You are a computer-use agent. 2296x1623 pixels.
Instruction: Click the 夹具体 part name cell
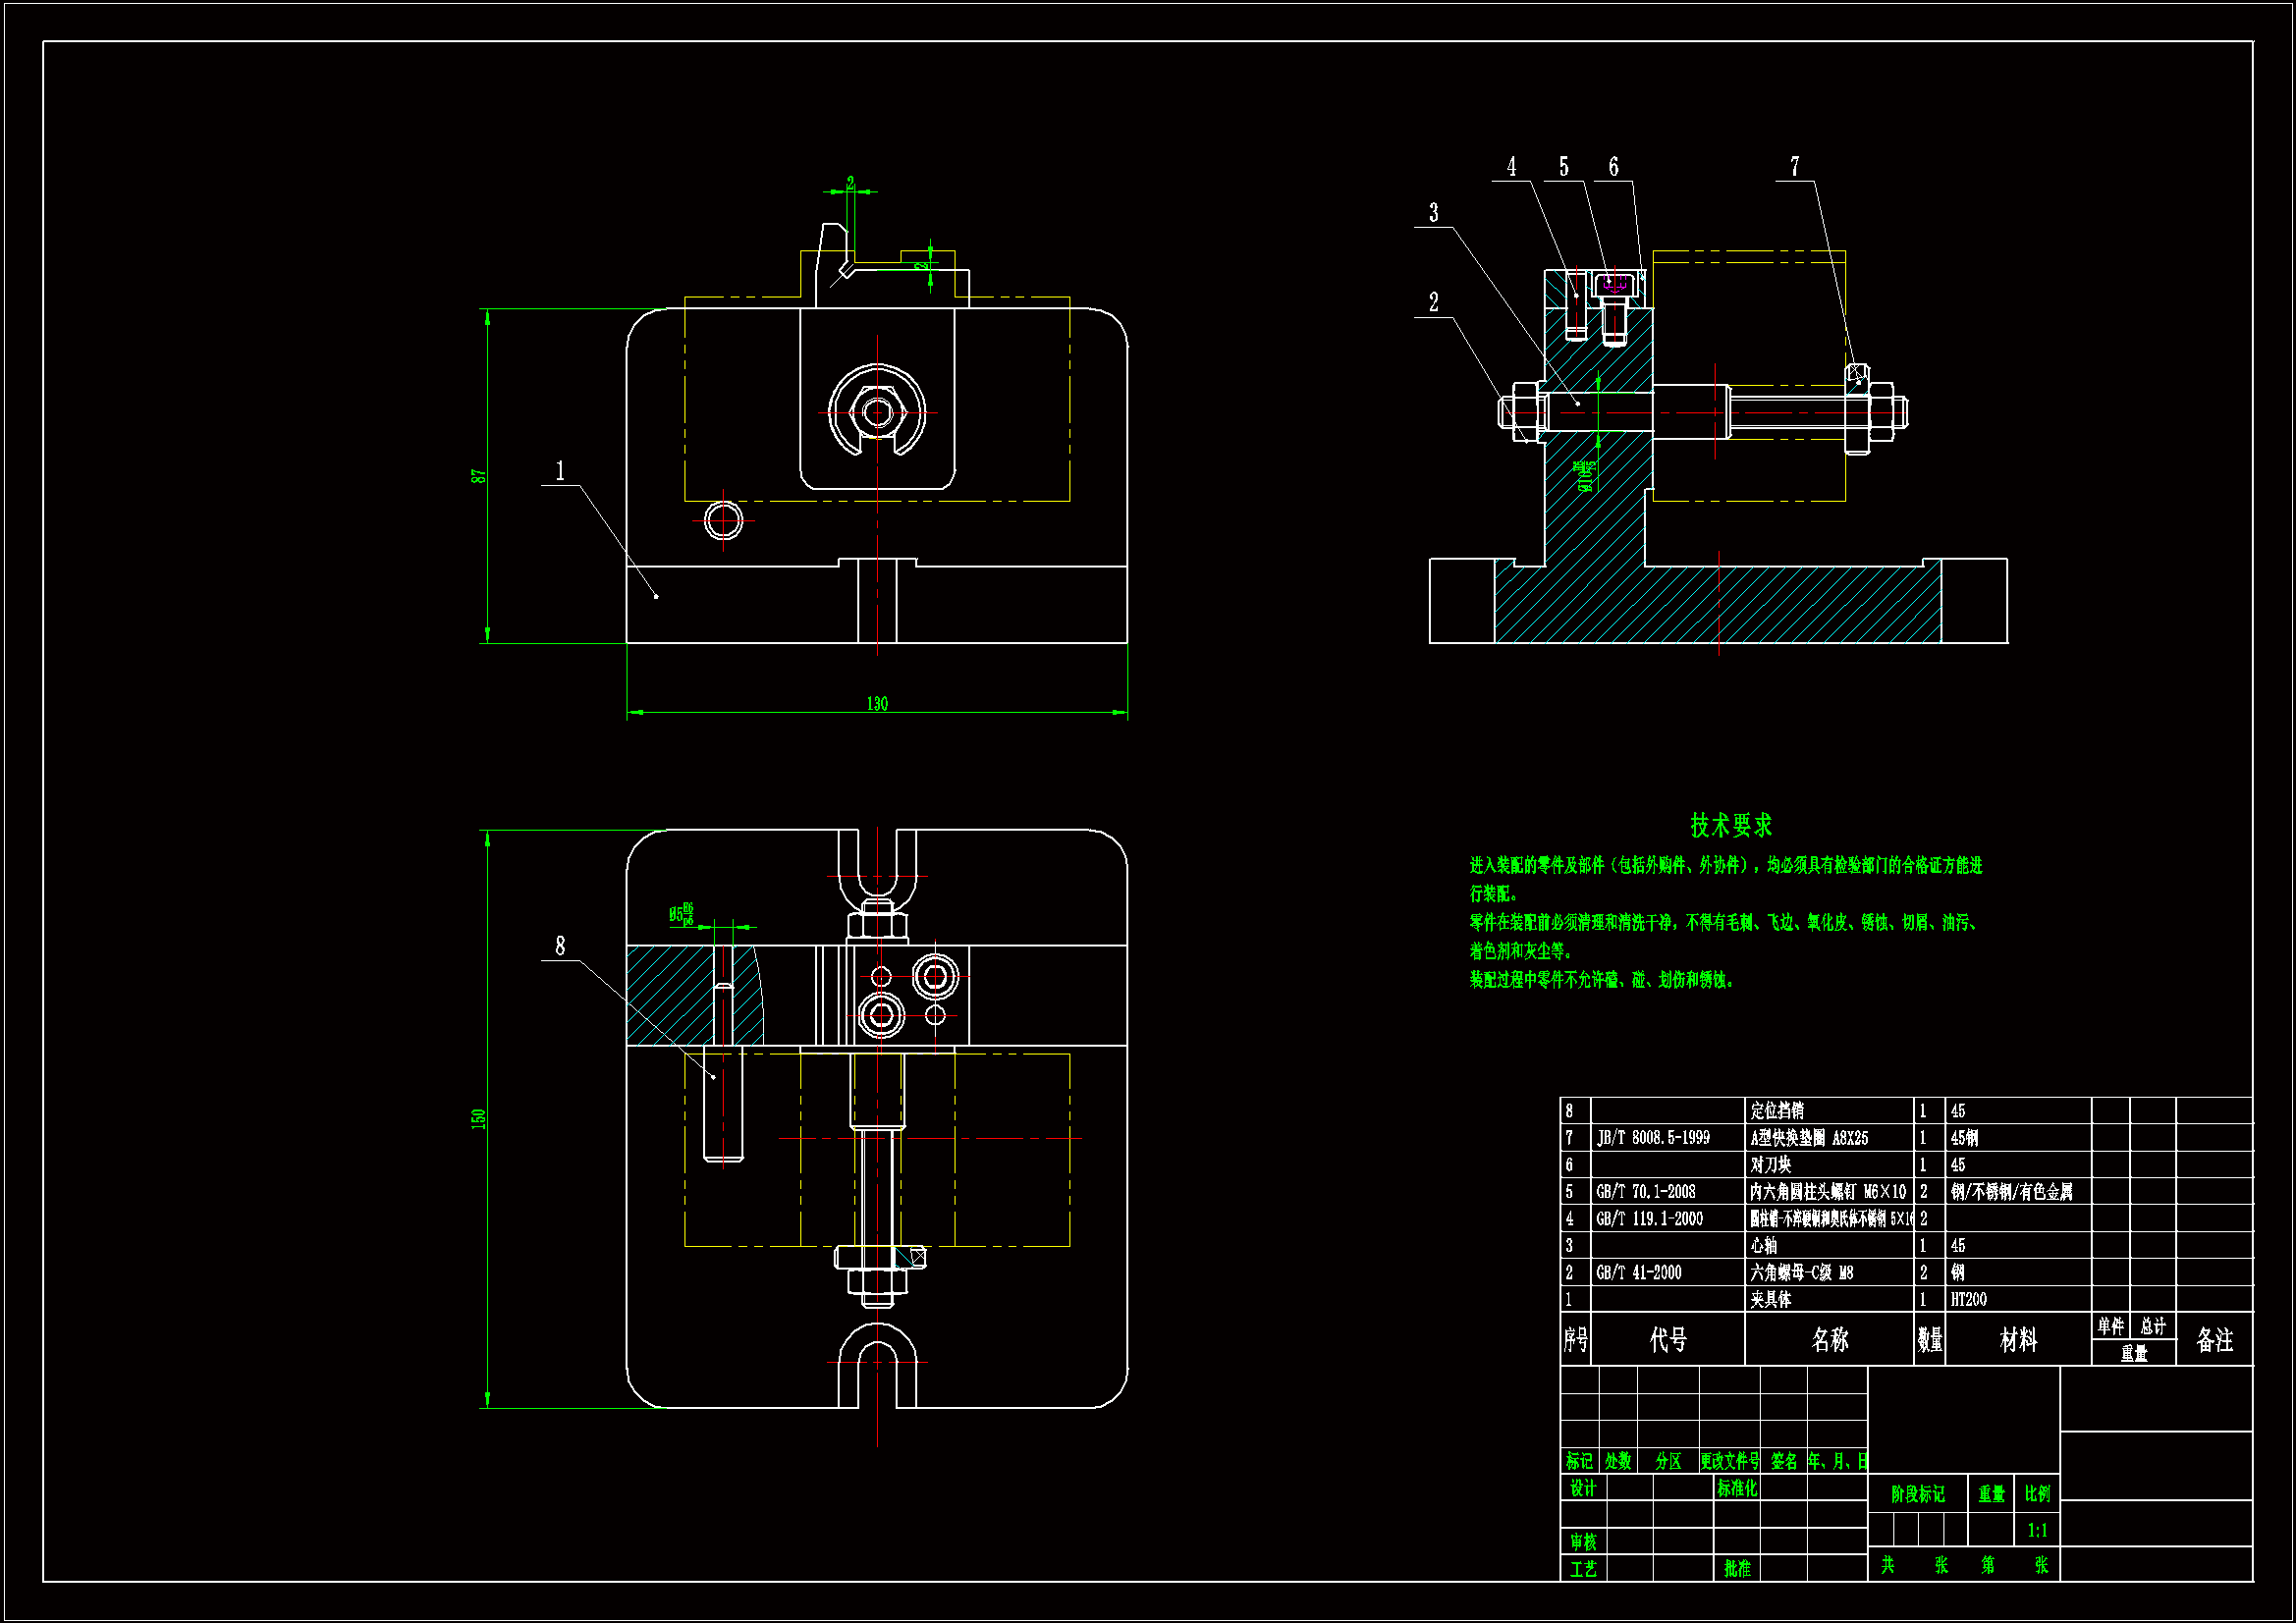(1771, 1299)
